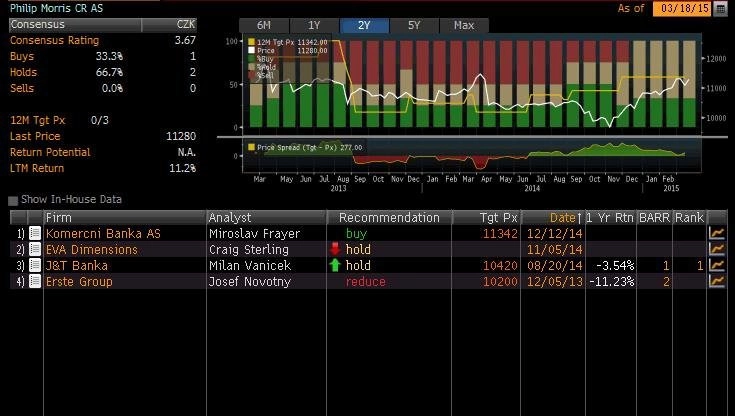Open the calendar picker next to the date
Screen dimensions: 735x416
pos(720,8)
